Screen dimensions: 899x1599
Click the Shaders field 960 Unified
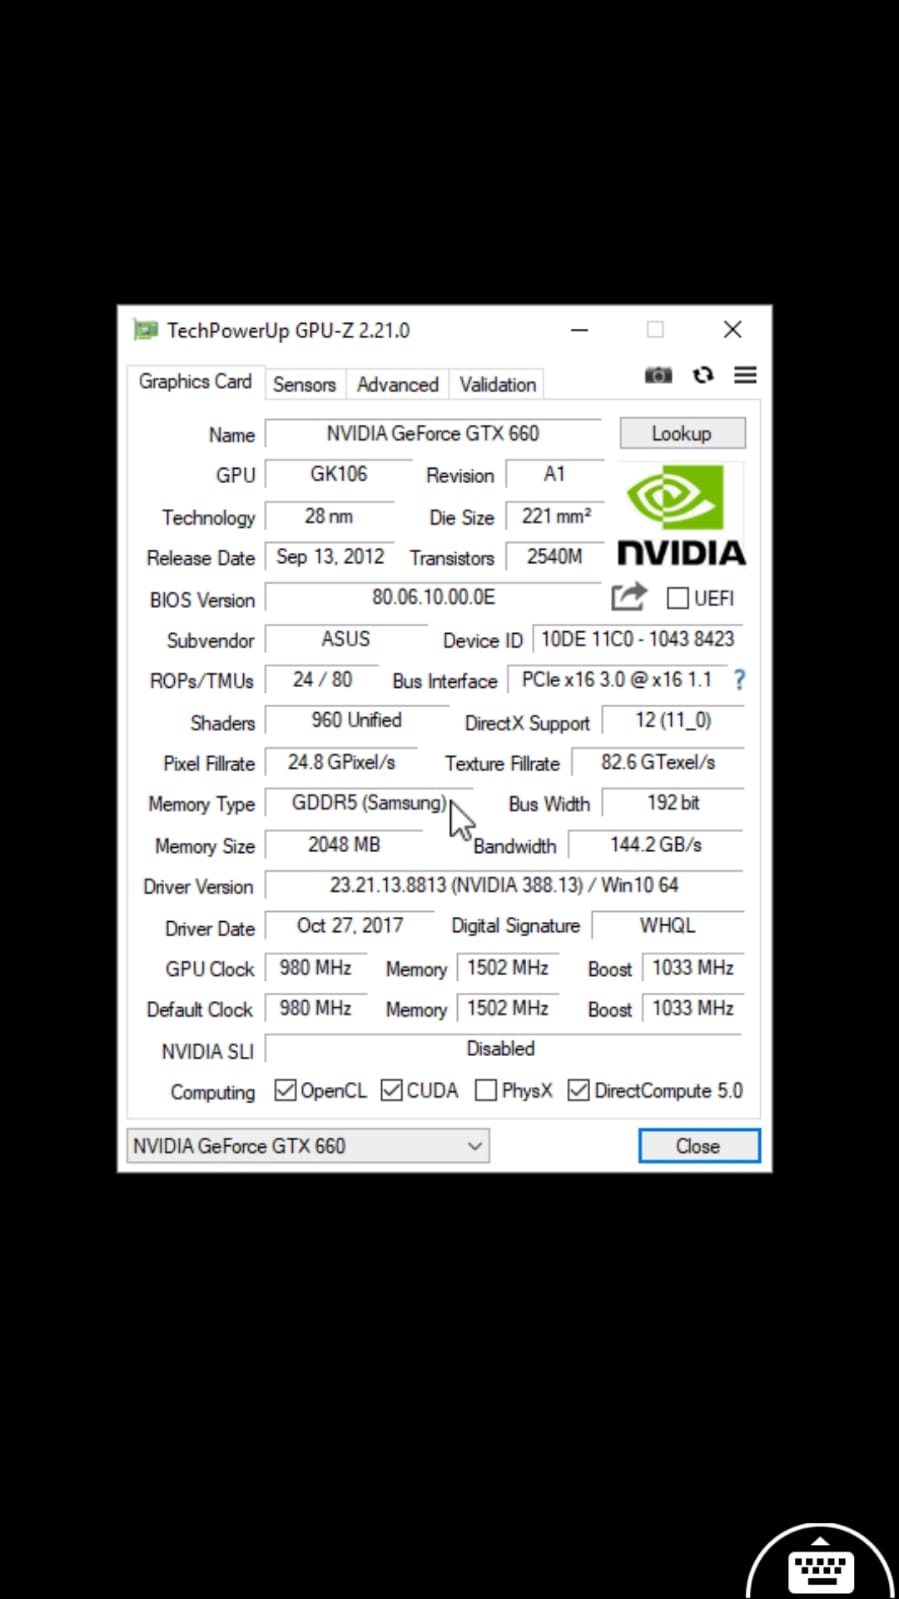(x=356, y=721)
